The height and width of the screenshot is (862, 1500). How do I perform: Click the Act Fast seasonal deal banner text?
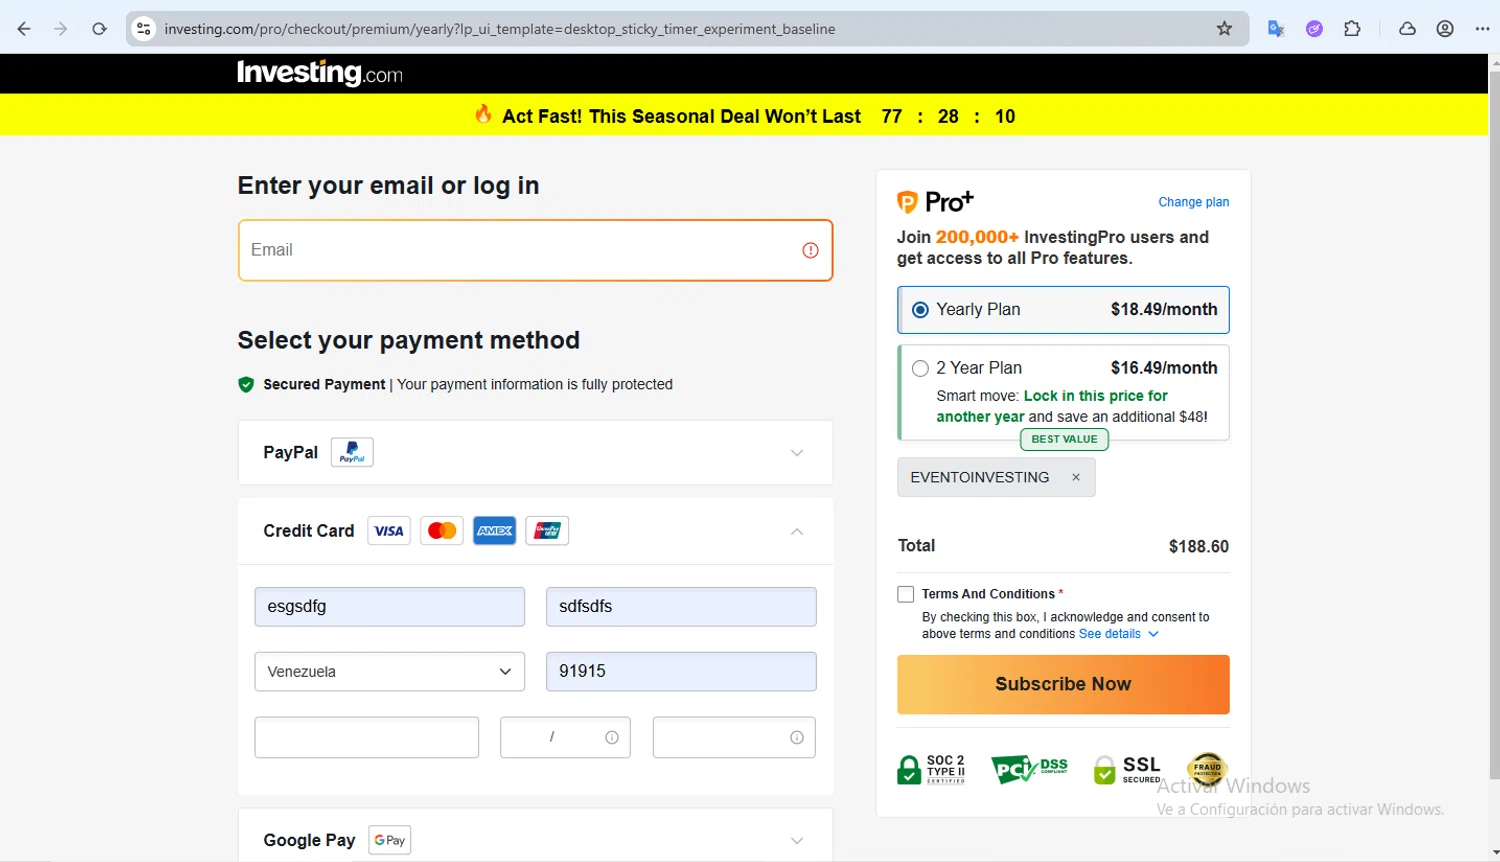point(681,116)
